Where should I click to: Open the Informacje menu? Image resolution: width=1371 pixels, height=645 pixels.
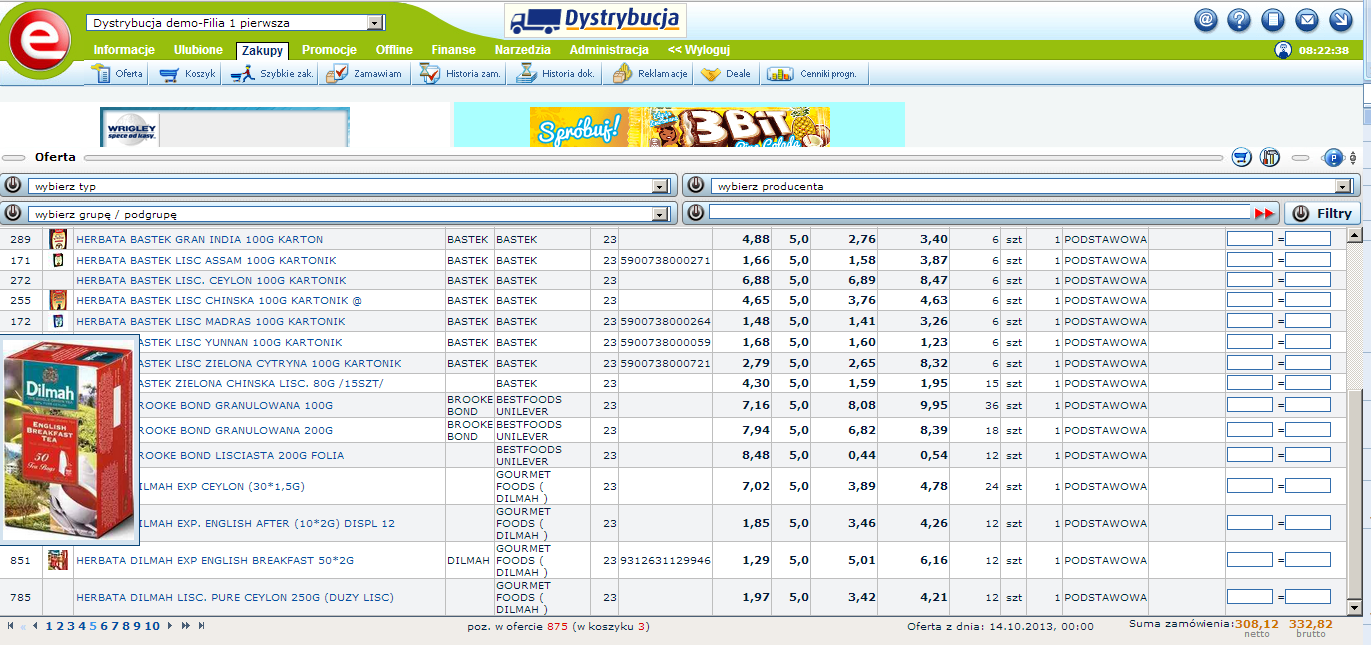(x=124, y=50)
